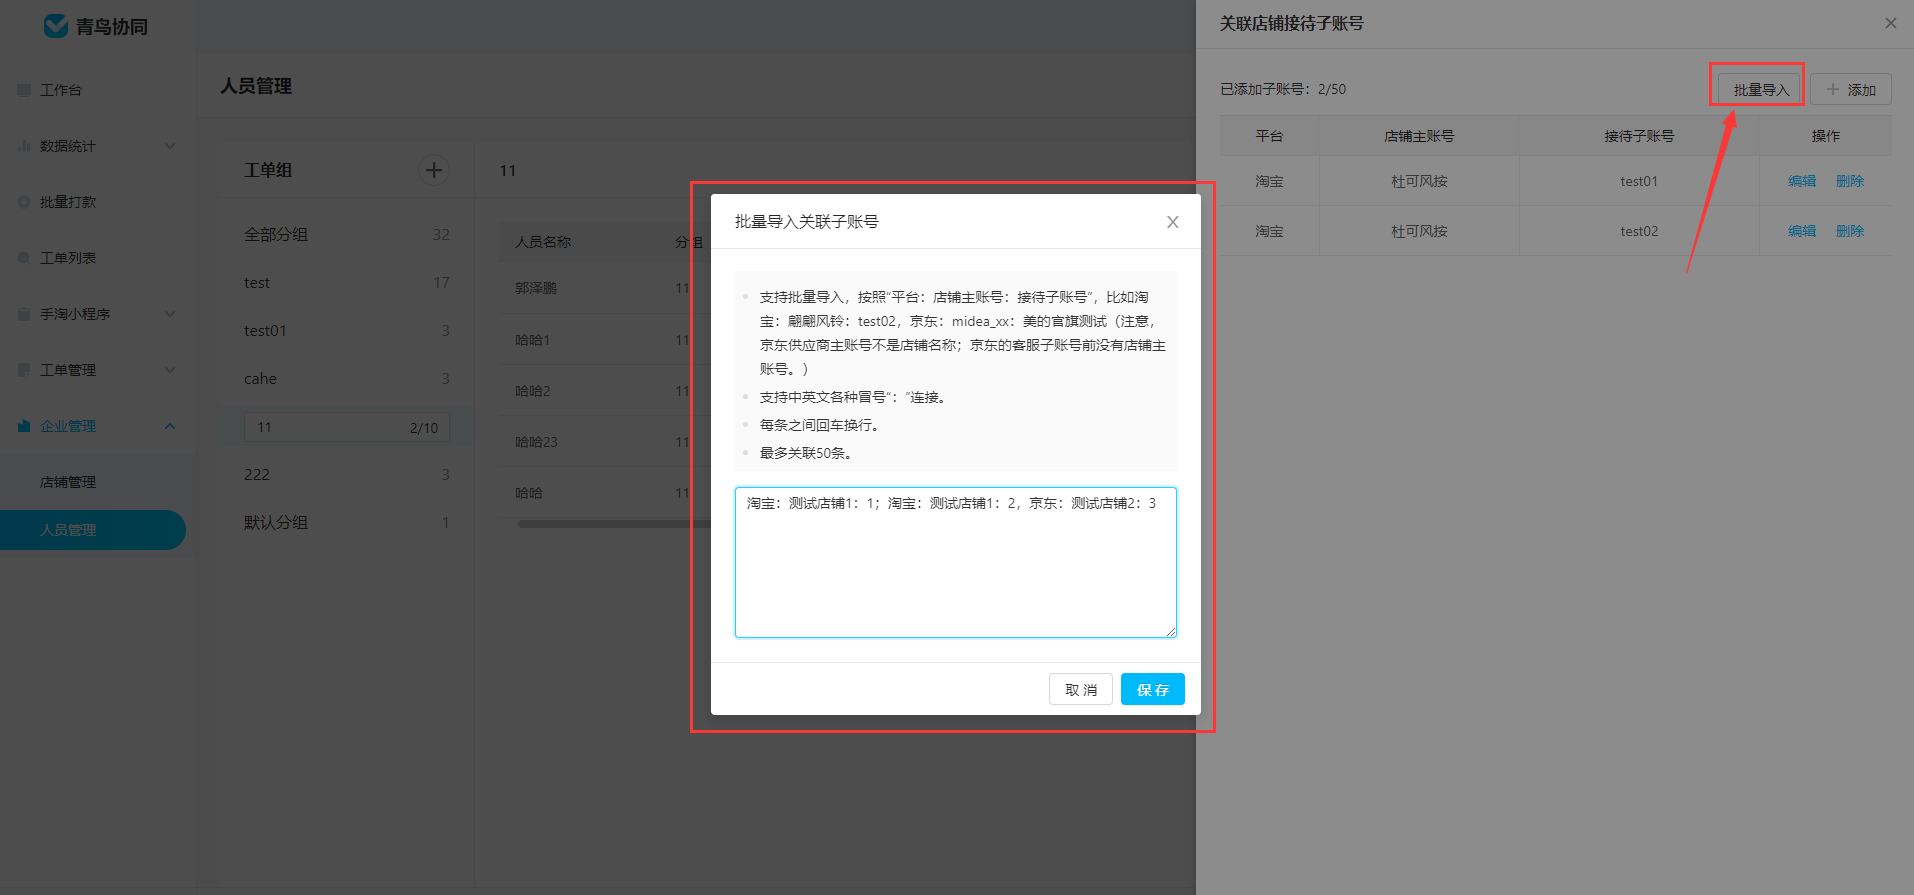Viewport: 1914px width, 895px height.
Task: Click the 人员名称 column header
Action: point(543,242)
